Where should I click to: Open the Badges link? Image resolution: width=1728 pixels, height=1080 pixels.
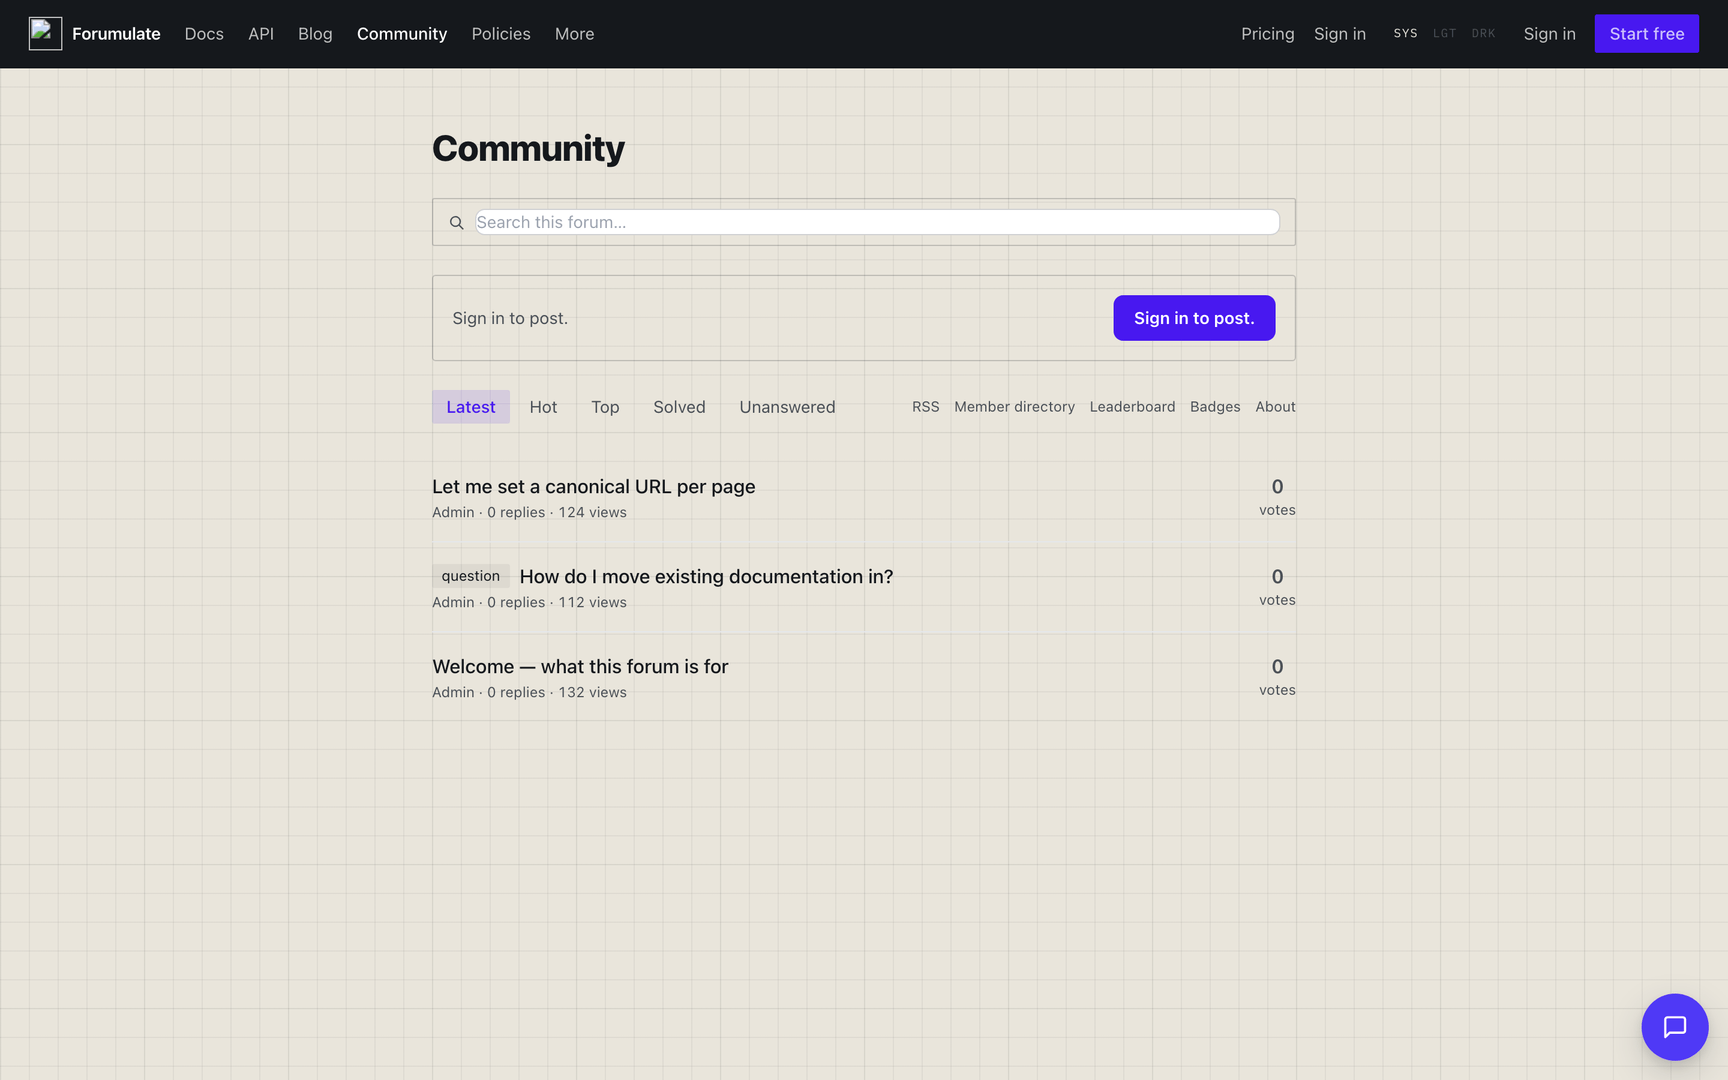[x=1215, y=407]
